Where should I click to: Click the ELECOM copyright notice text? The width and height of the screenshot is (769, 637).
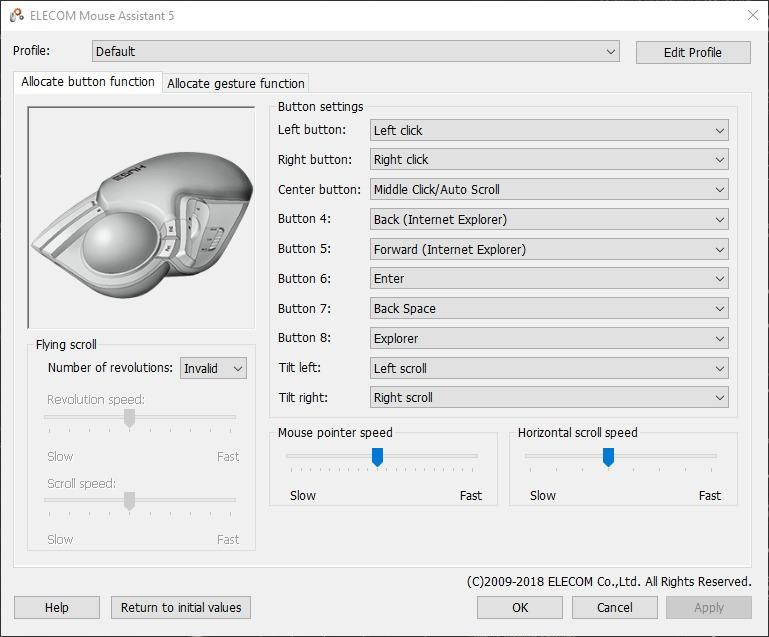(609, 582)
